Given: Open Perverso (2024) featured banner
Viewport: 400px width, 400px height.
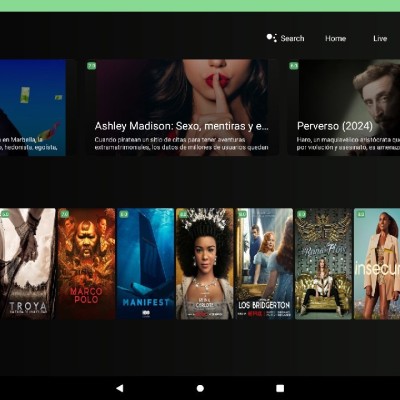Looking at the screenshot, I should click(344, 107).
